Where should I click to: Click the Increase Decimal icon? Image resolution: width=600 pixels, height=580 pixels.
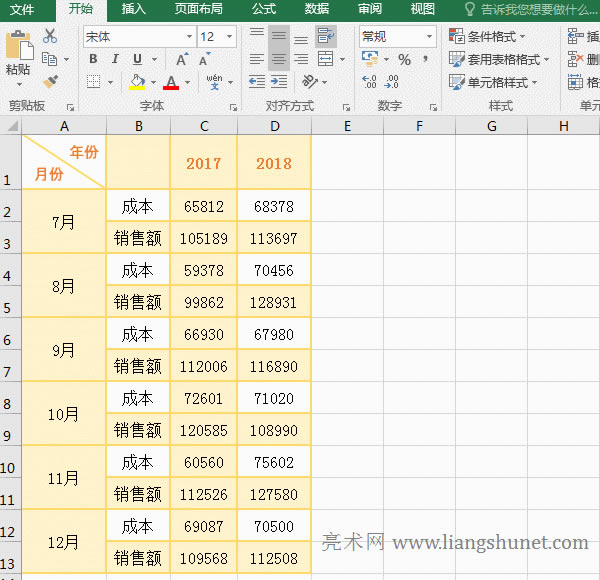pos(369,82)
